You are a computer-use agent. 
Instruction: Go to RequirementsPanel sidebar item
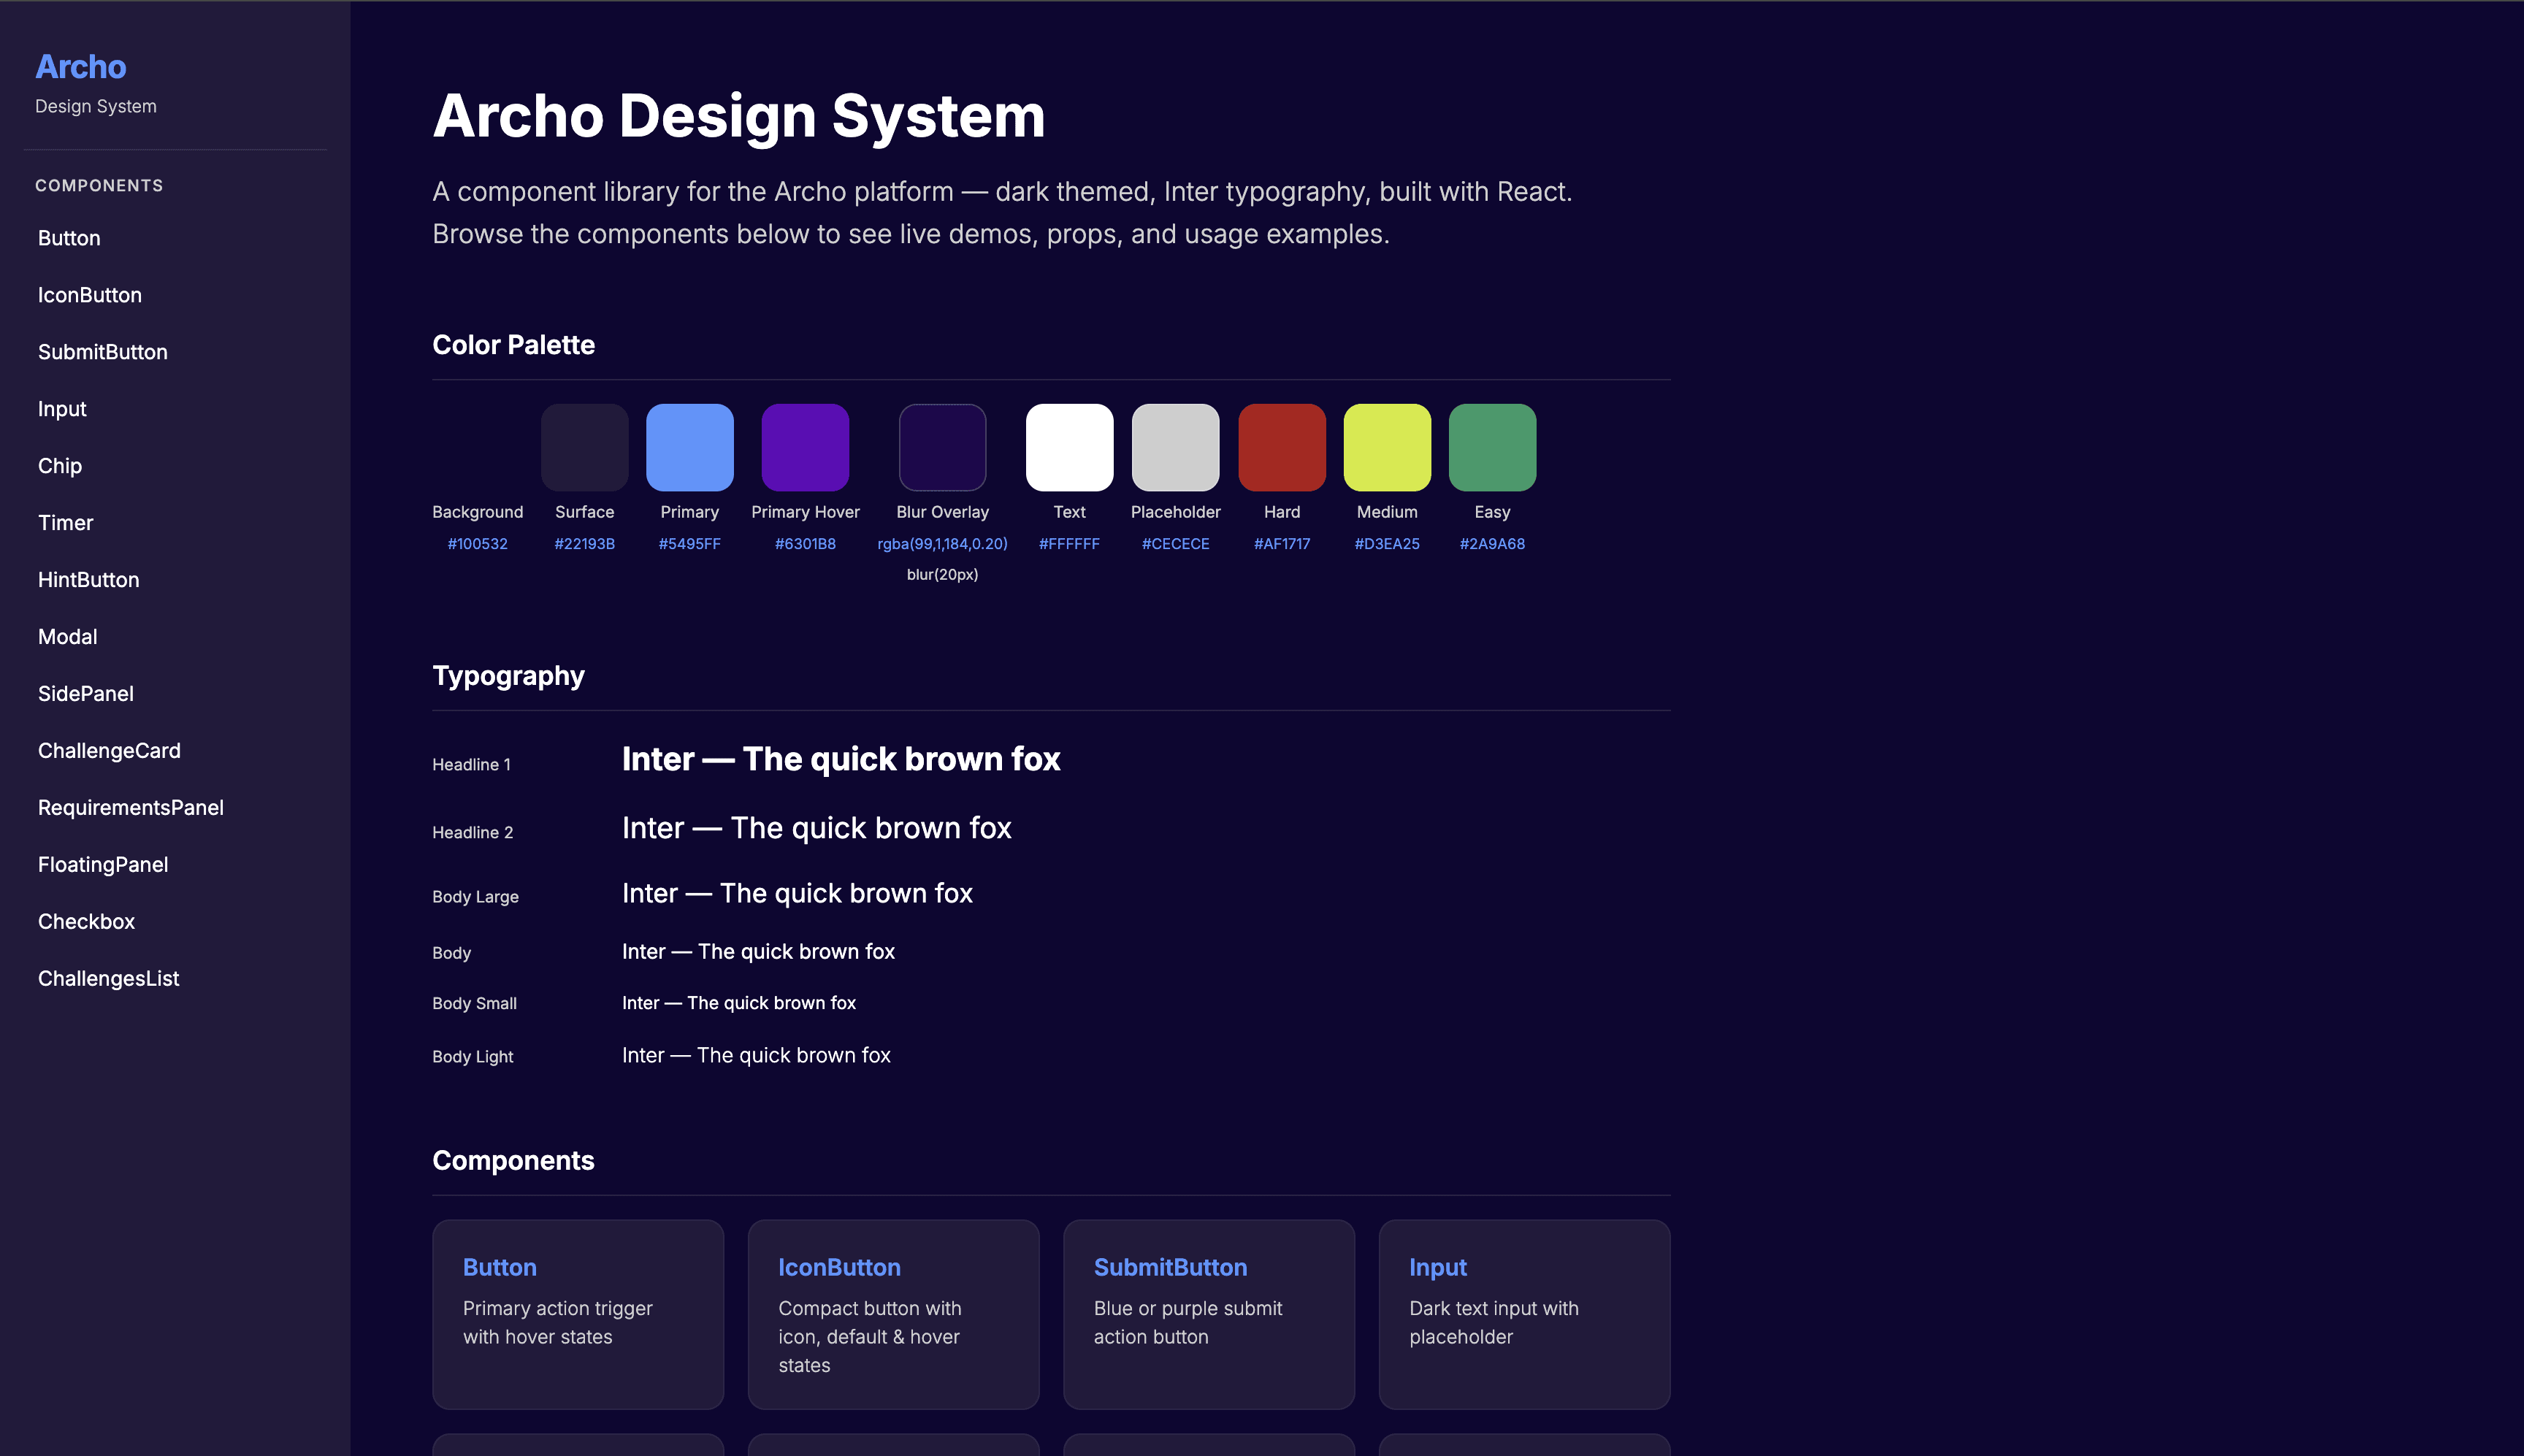click(131, 808)
